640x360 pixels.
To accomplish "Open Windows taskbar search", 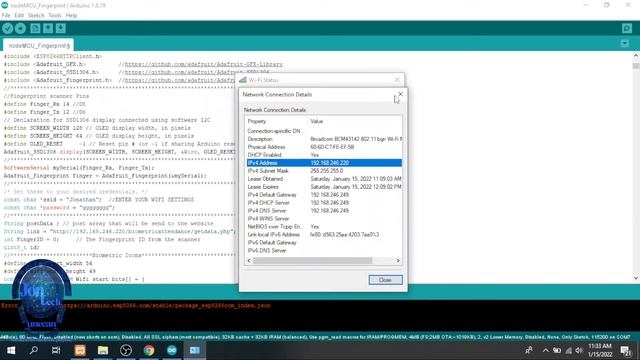I will (x=34, y=350).
